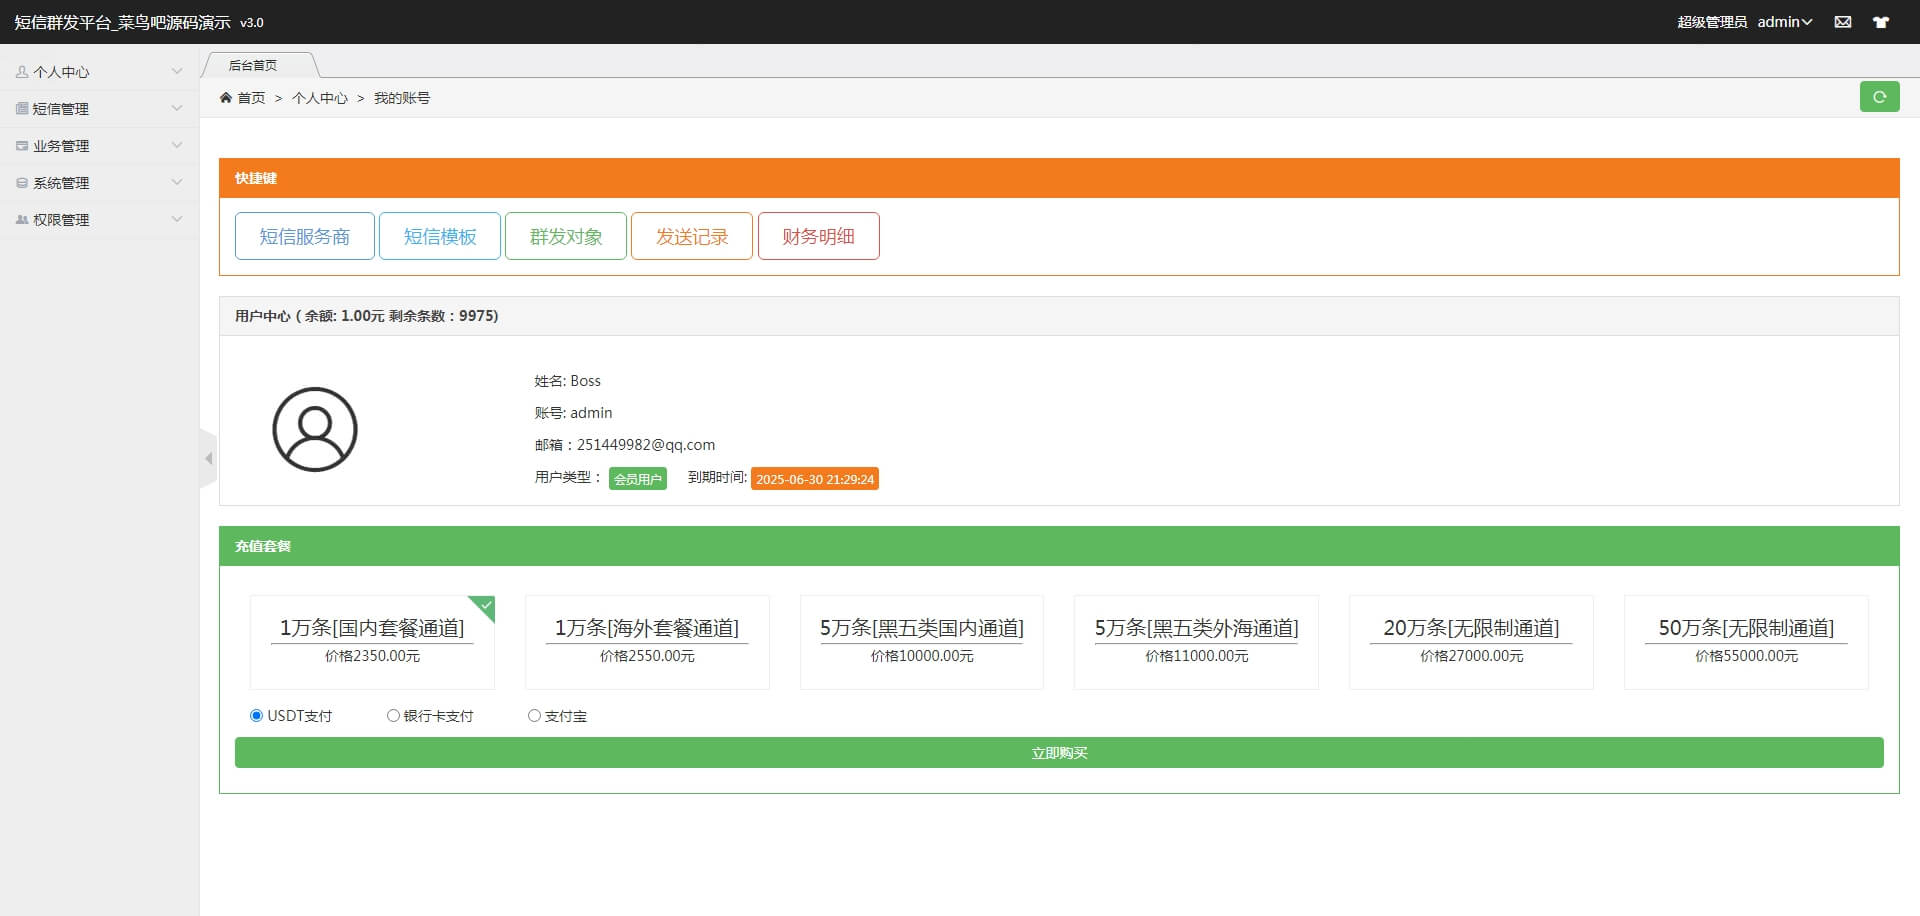Click the green refresh icon
The image size is (1920, 916).
(x=1880, y=97)
